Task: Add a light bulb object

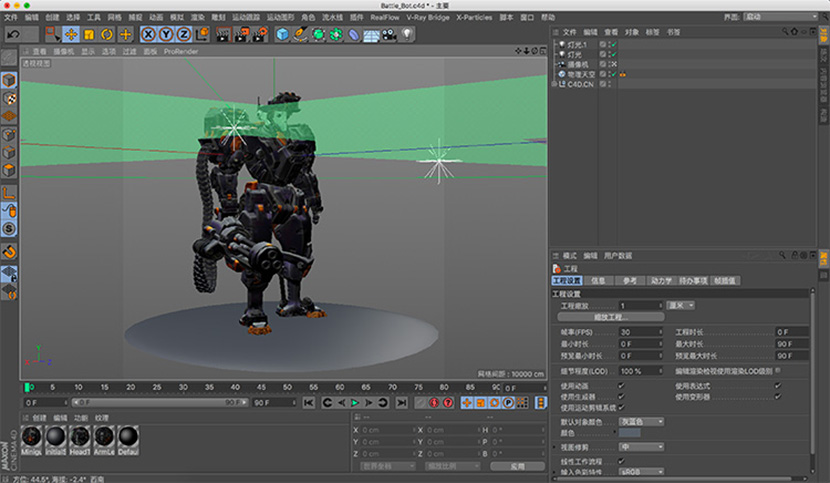Action: [x=407, y=34]
